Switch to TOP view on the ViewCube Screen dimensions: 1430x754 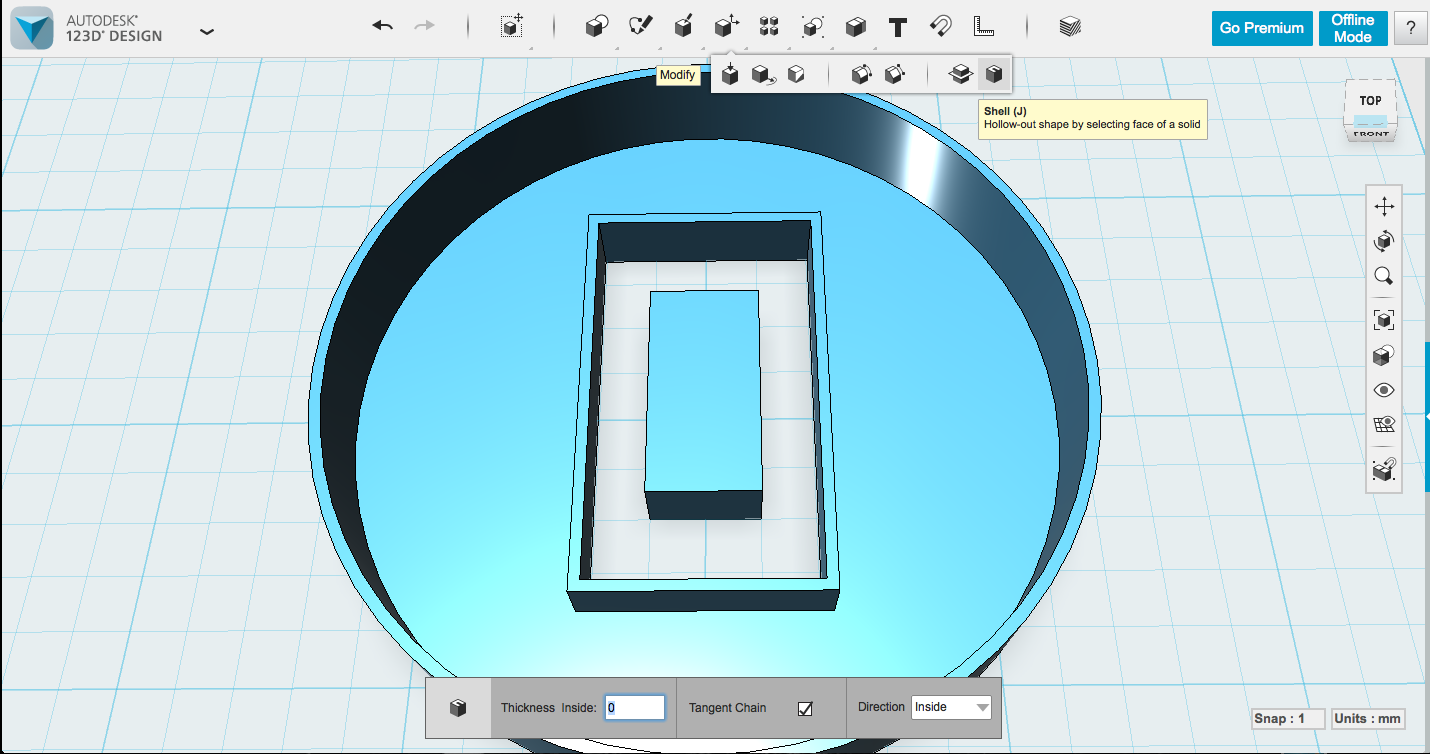(x=1370, y=99)
